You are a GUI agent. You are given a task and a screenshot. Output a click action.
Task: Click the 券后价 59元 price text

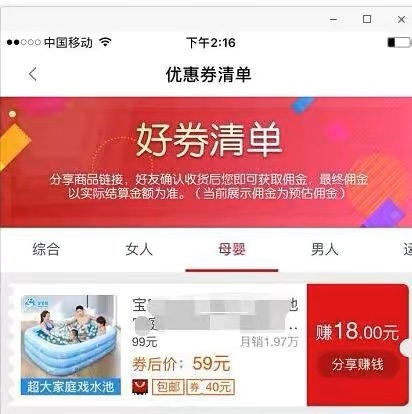pos(181,364)
